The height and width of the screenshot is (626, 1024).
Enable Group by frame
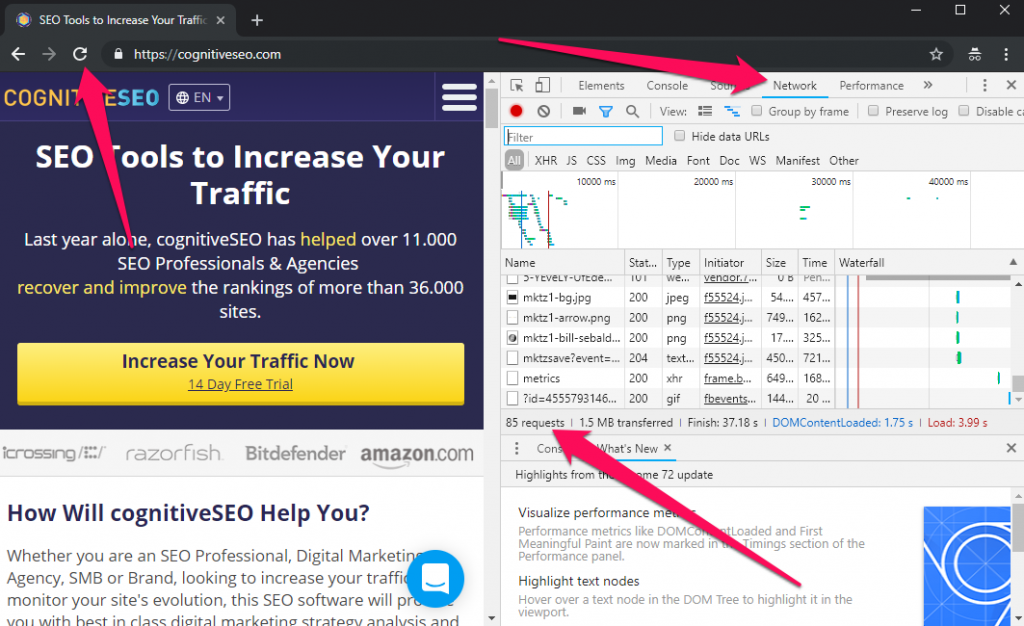pyautogui.click(x=756, y=111)
